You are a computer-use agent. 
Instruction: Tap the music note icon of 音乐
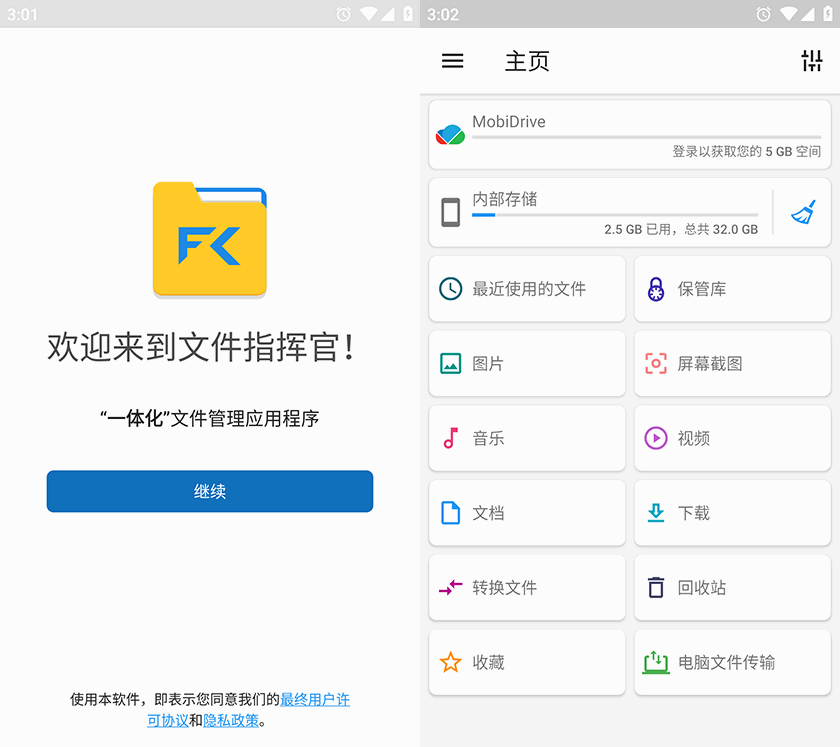coord(451,438)
